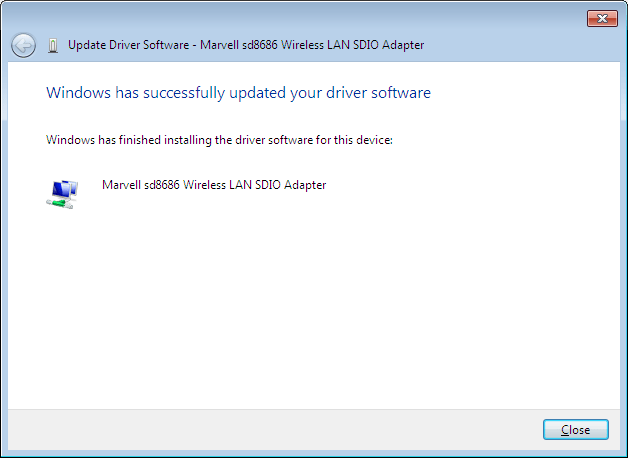Select the Marvell sd8686 device name in body
The width and height of the screenshot is (628, 458).
[214, 185]
